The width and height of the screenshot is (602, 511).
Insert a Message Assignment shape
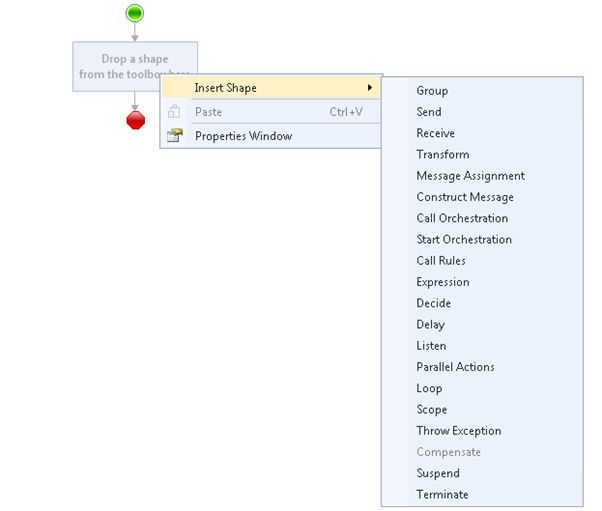tap(470, 176)
